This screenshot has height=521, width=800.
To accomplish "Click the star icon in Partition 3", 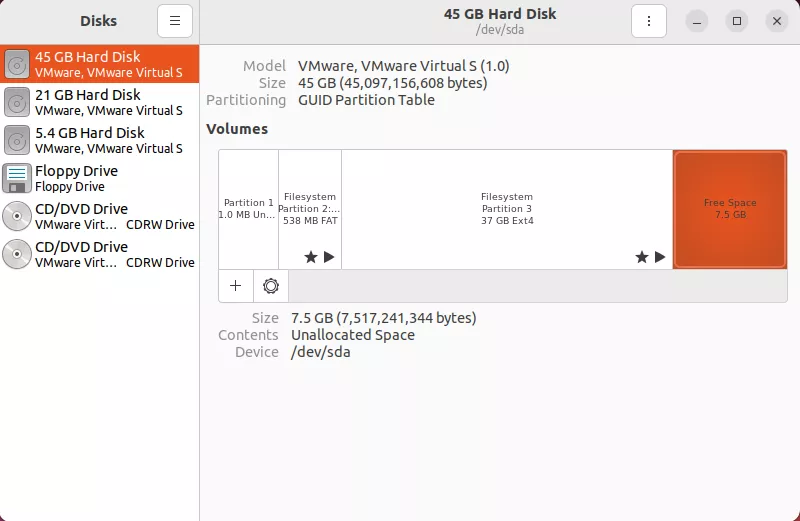I will click(x=642, y=257).
